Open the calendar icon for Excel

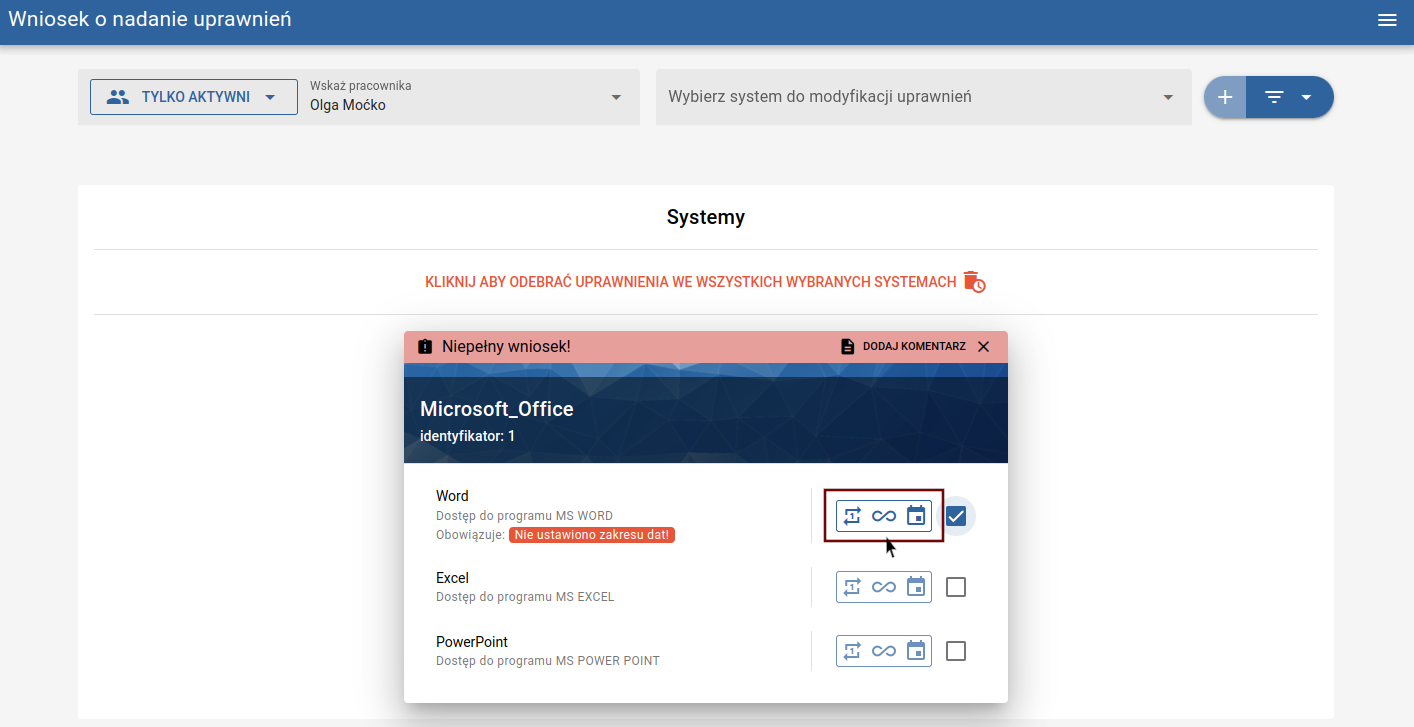tap(916, 587)
